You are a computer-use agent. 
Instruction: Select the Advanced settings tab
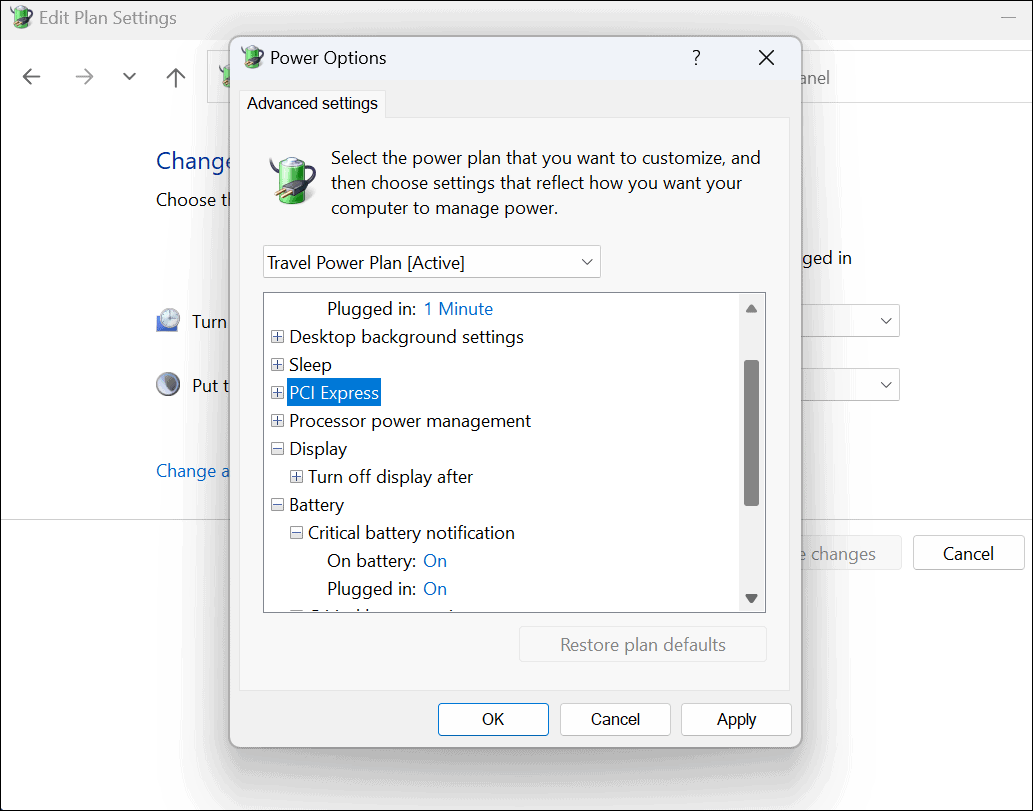point(312,103)
